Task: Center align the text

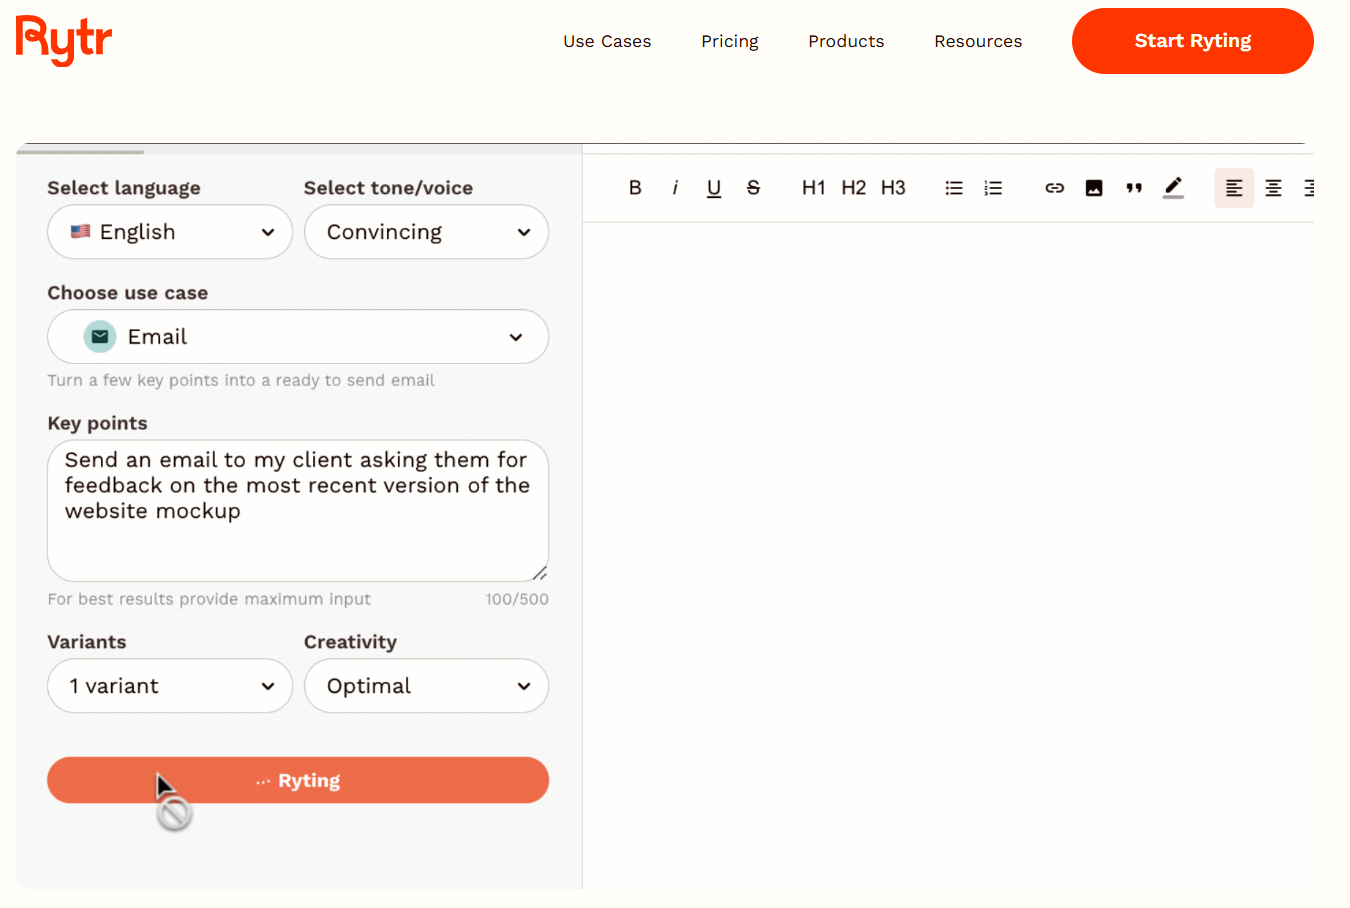Action: (x=1274, y=188)
